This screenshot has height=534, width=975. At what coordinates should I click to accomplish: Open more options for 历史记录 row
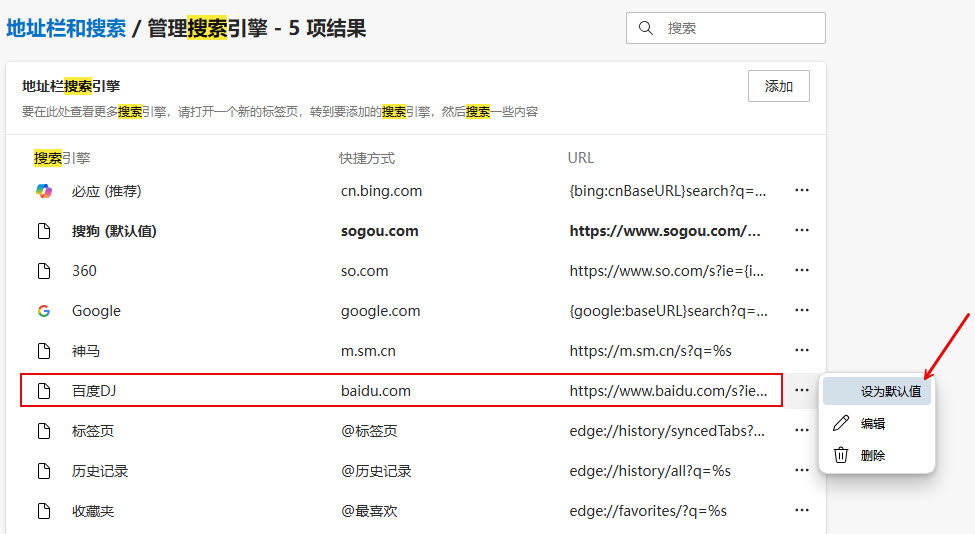(x=802, y=470)
